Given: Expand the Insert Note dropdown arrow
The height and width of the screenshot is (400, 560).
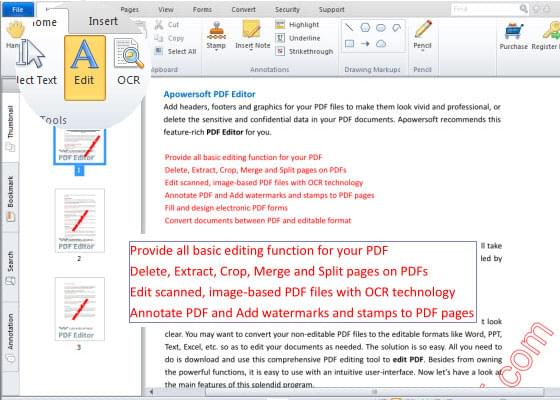Looking at the screenshot, I should click(x=251, y=51).
